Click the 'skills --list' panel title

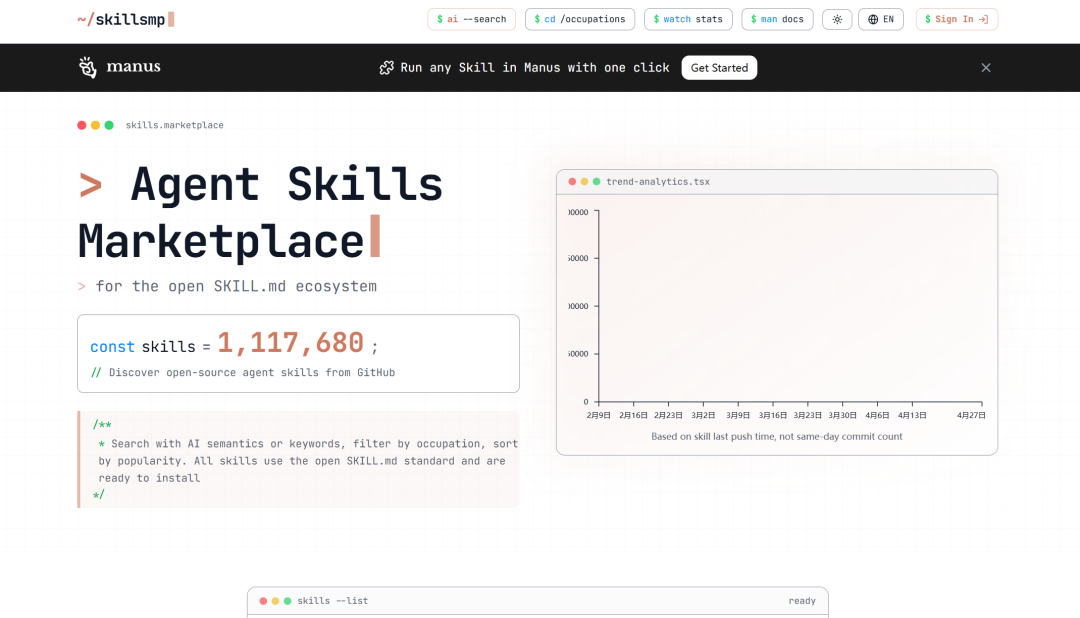click(x=333, y=601)
